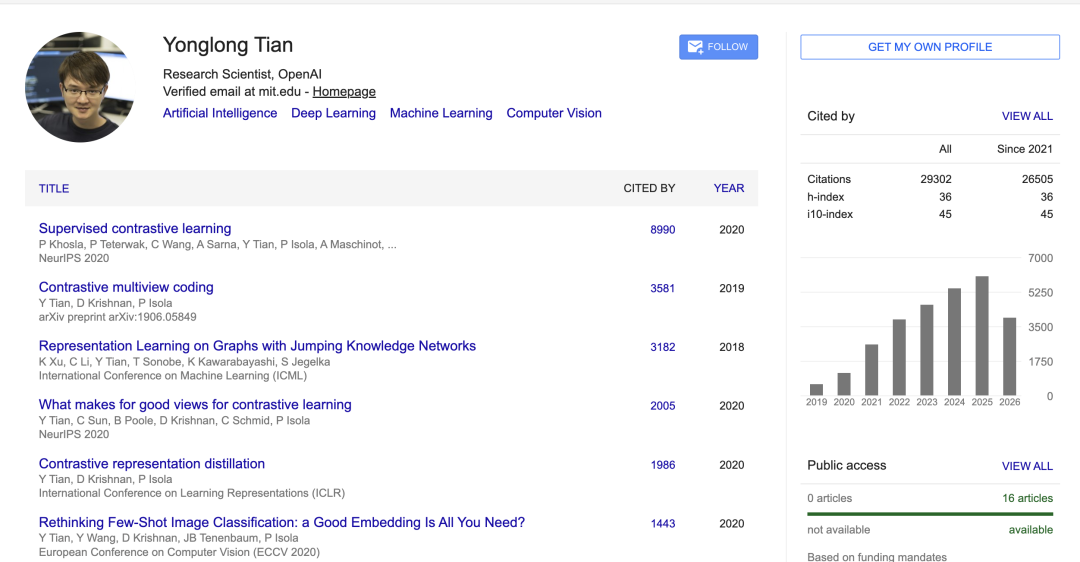Click View All next to Public access
Viewport: 1080px width, 562px height.
pyautogui.click(x=1027, y=466)
